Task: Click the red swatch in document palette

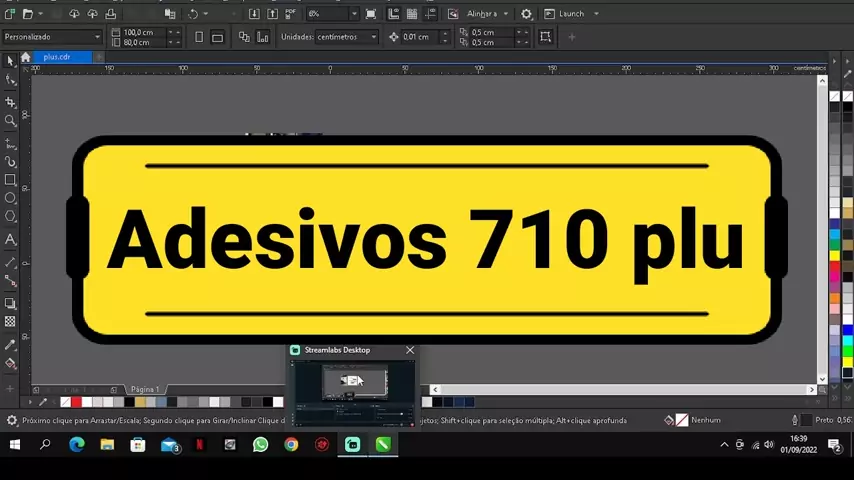Action: (x=76, y=402)
